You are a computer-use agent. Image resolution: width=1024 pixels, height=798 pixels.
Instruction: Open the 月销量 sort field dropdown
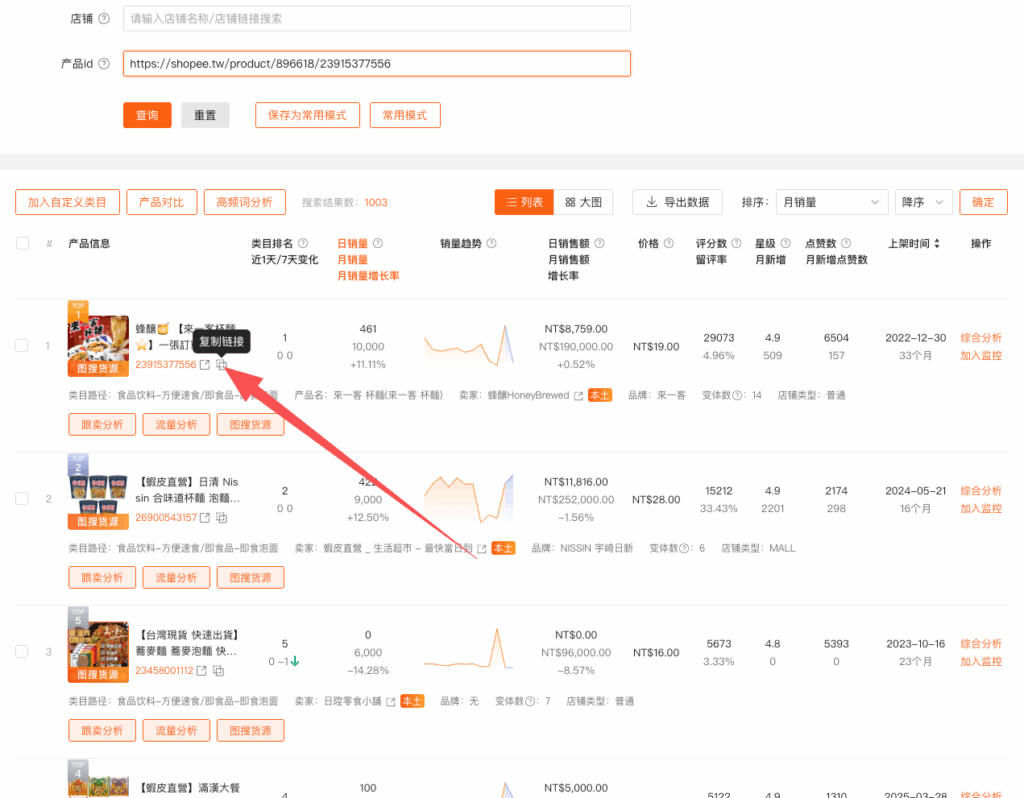point(831,202)
